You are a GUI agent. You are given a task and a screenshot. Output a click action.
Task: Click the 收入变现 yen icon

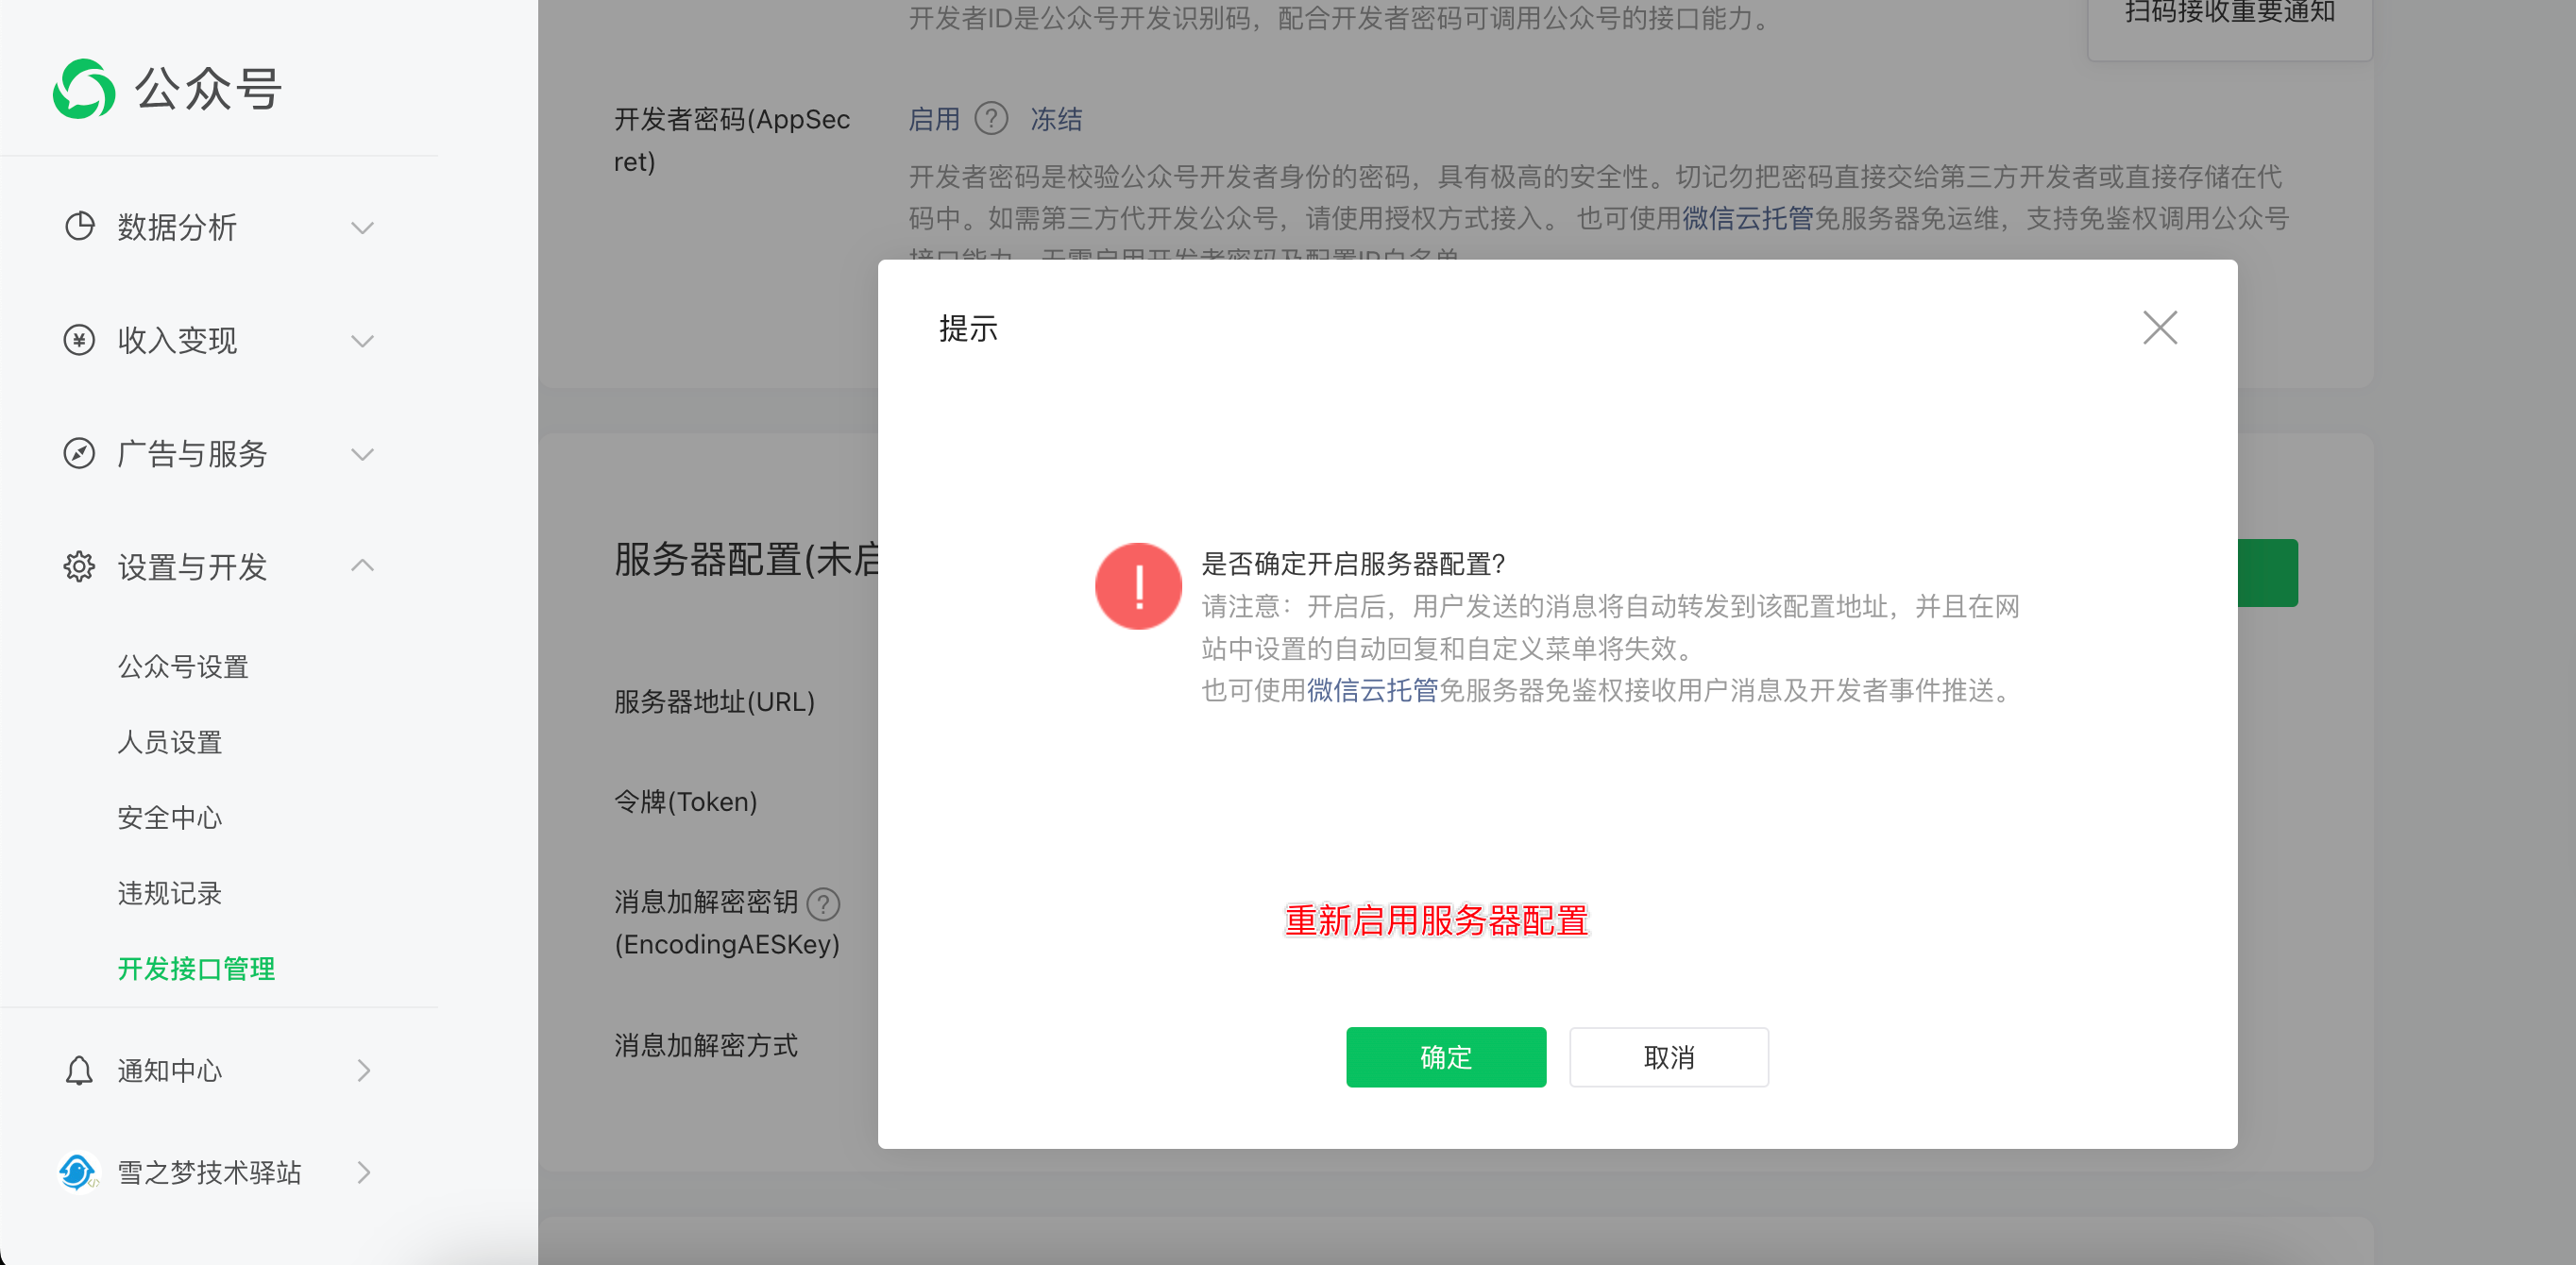point(79,340)
